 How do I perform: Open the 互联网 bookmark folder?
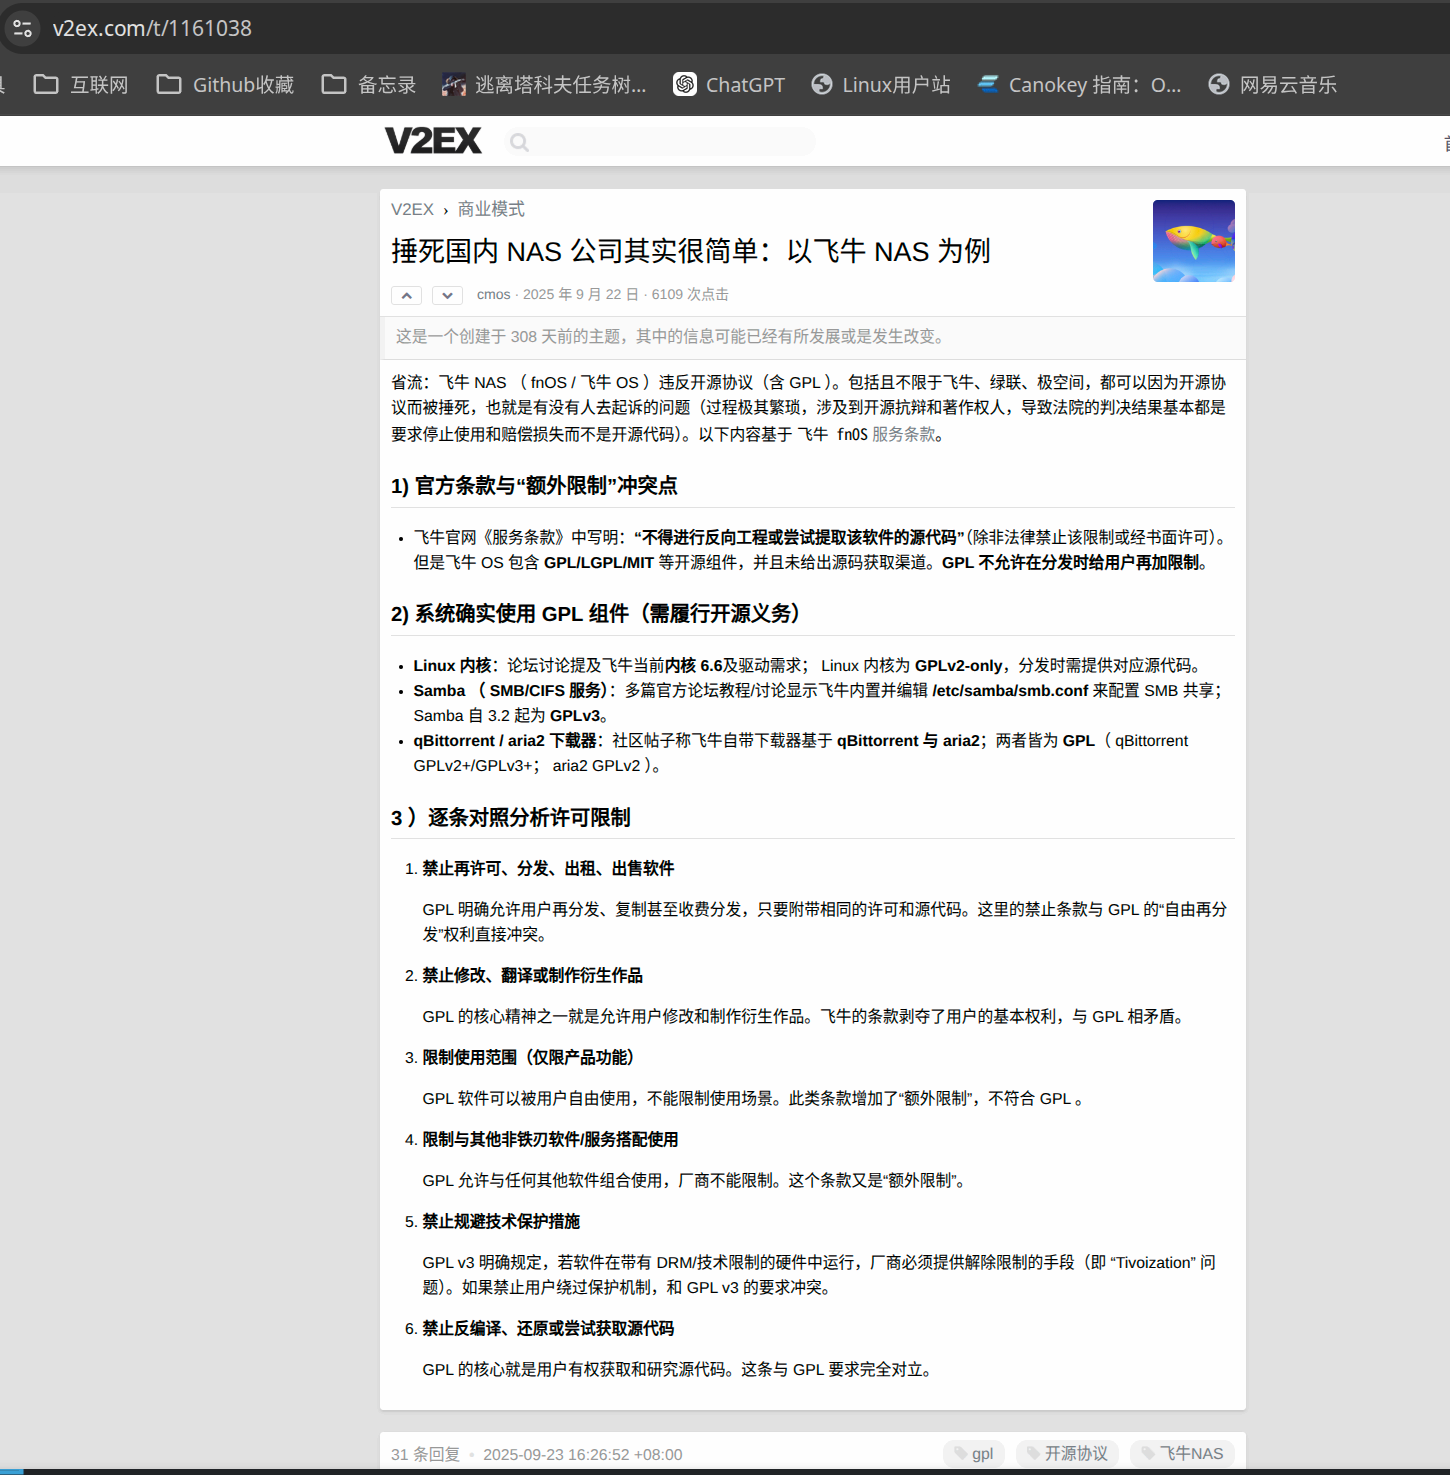coord(81,85)
